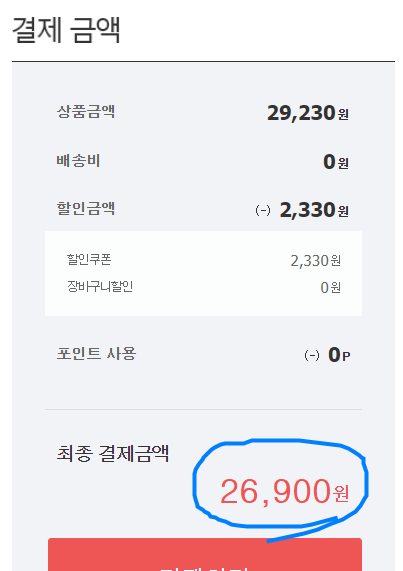Screen dimensions: 403x571
Task: Click the 0원 cart discount value
Action: click(331, 288)
